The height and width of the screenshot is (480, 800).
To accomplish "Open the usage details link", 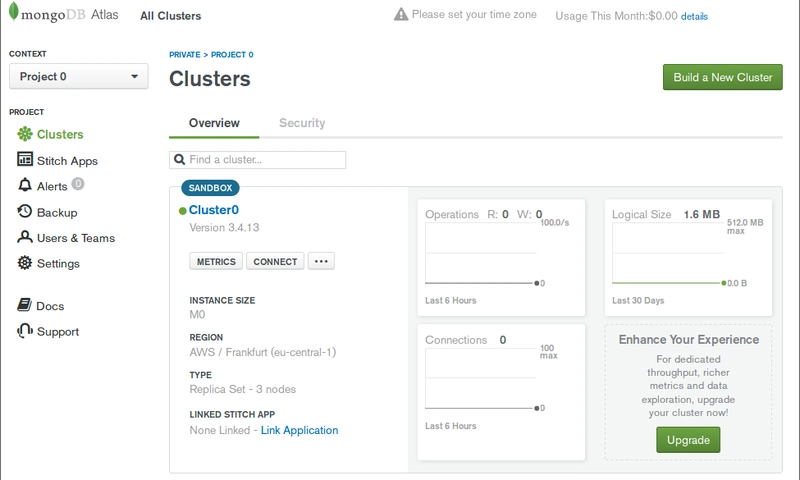I will pyautogui.click(x=694, y=16).
